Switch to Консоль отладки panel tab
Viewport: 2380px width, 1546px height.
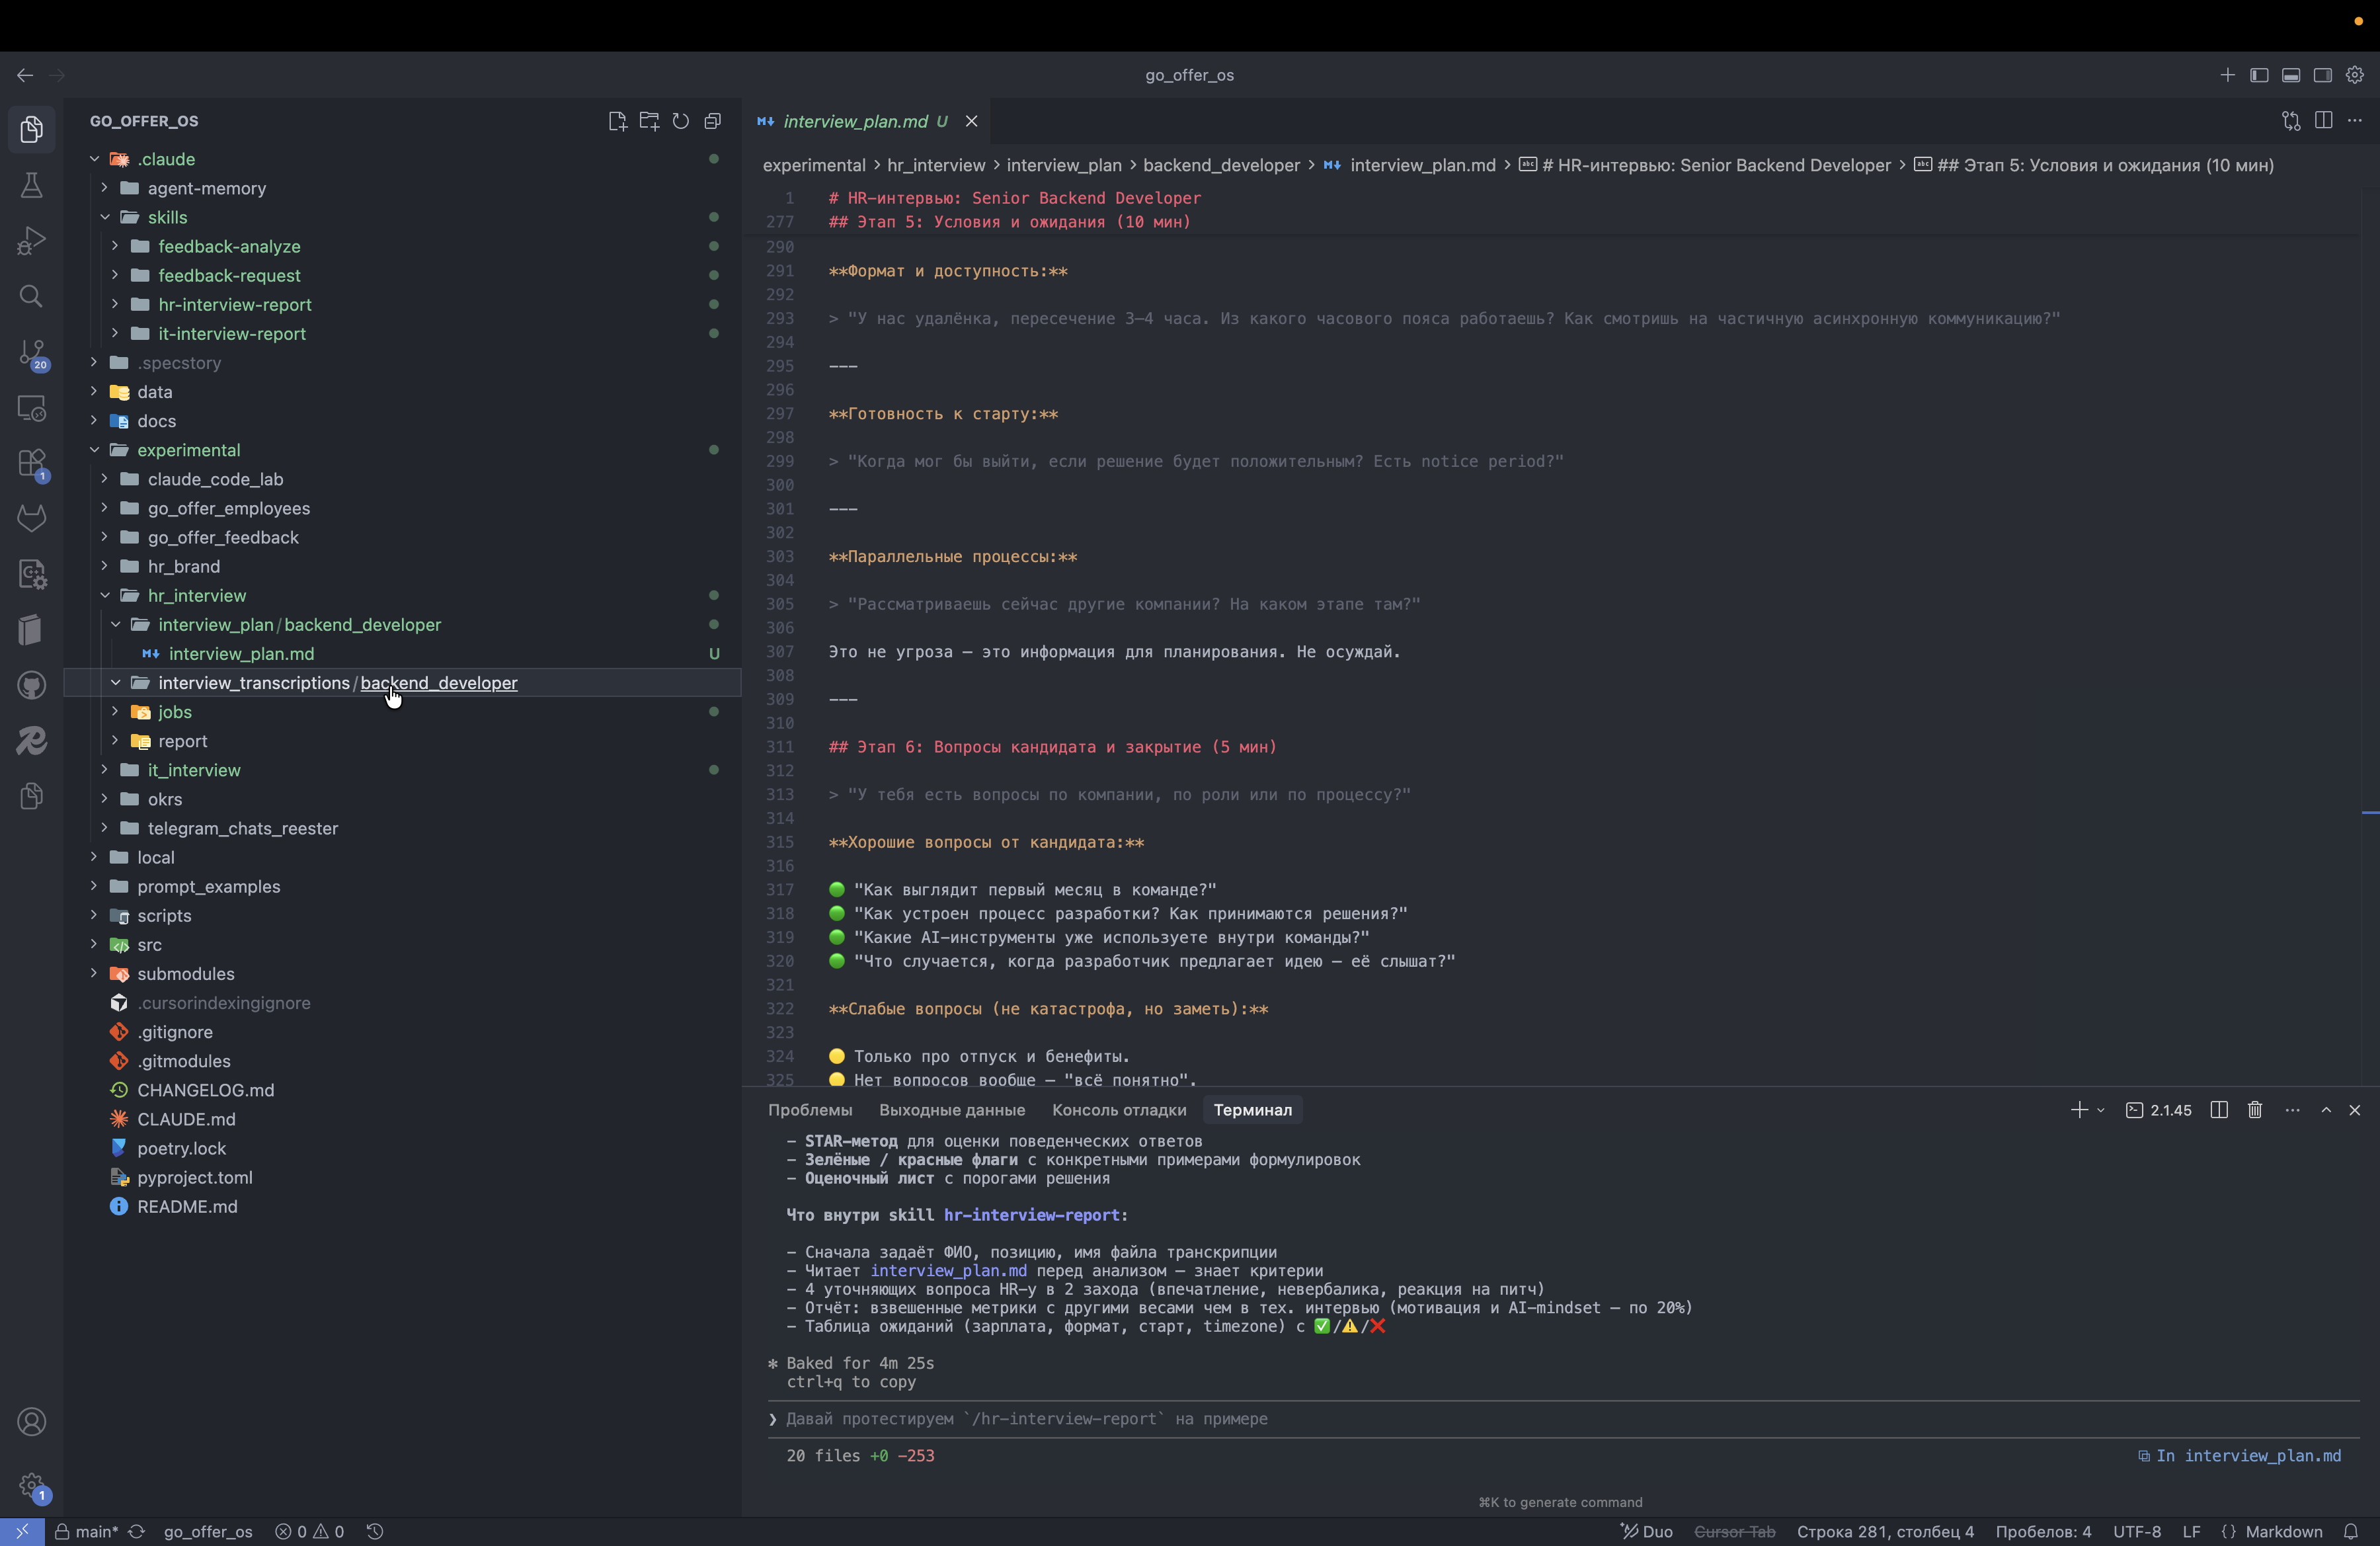pos(1118,1110)
